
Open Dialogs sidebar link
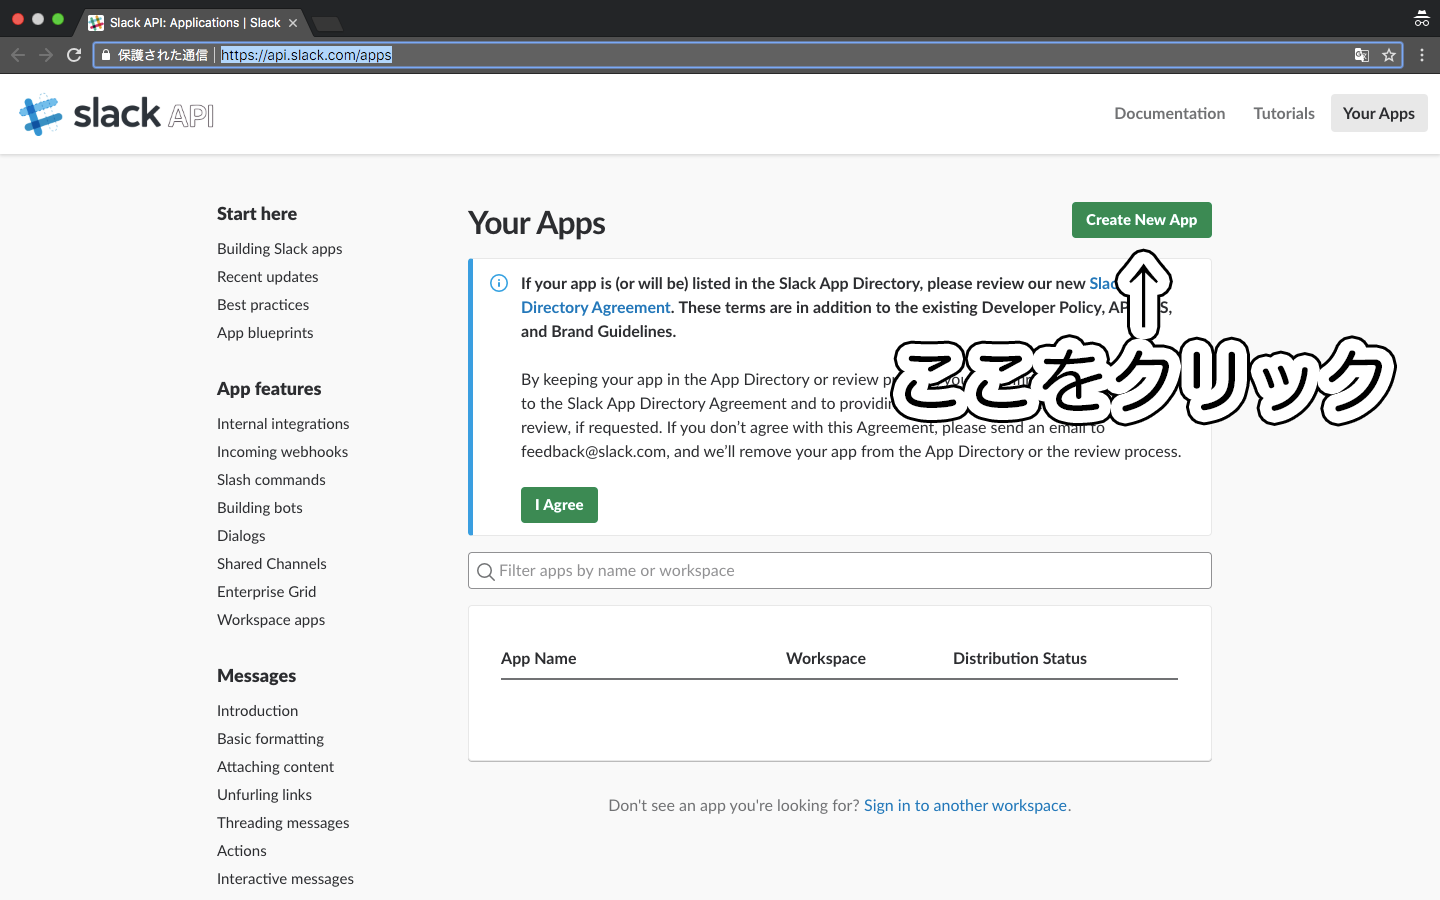tap(241, 536)
